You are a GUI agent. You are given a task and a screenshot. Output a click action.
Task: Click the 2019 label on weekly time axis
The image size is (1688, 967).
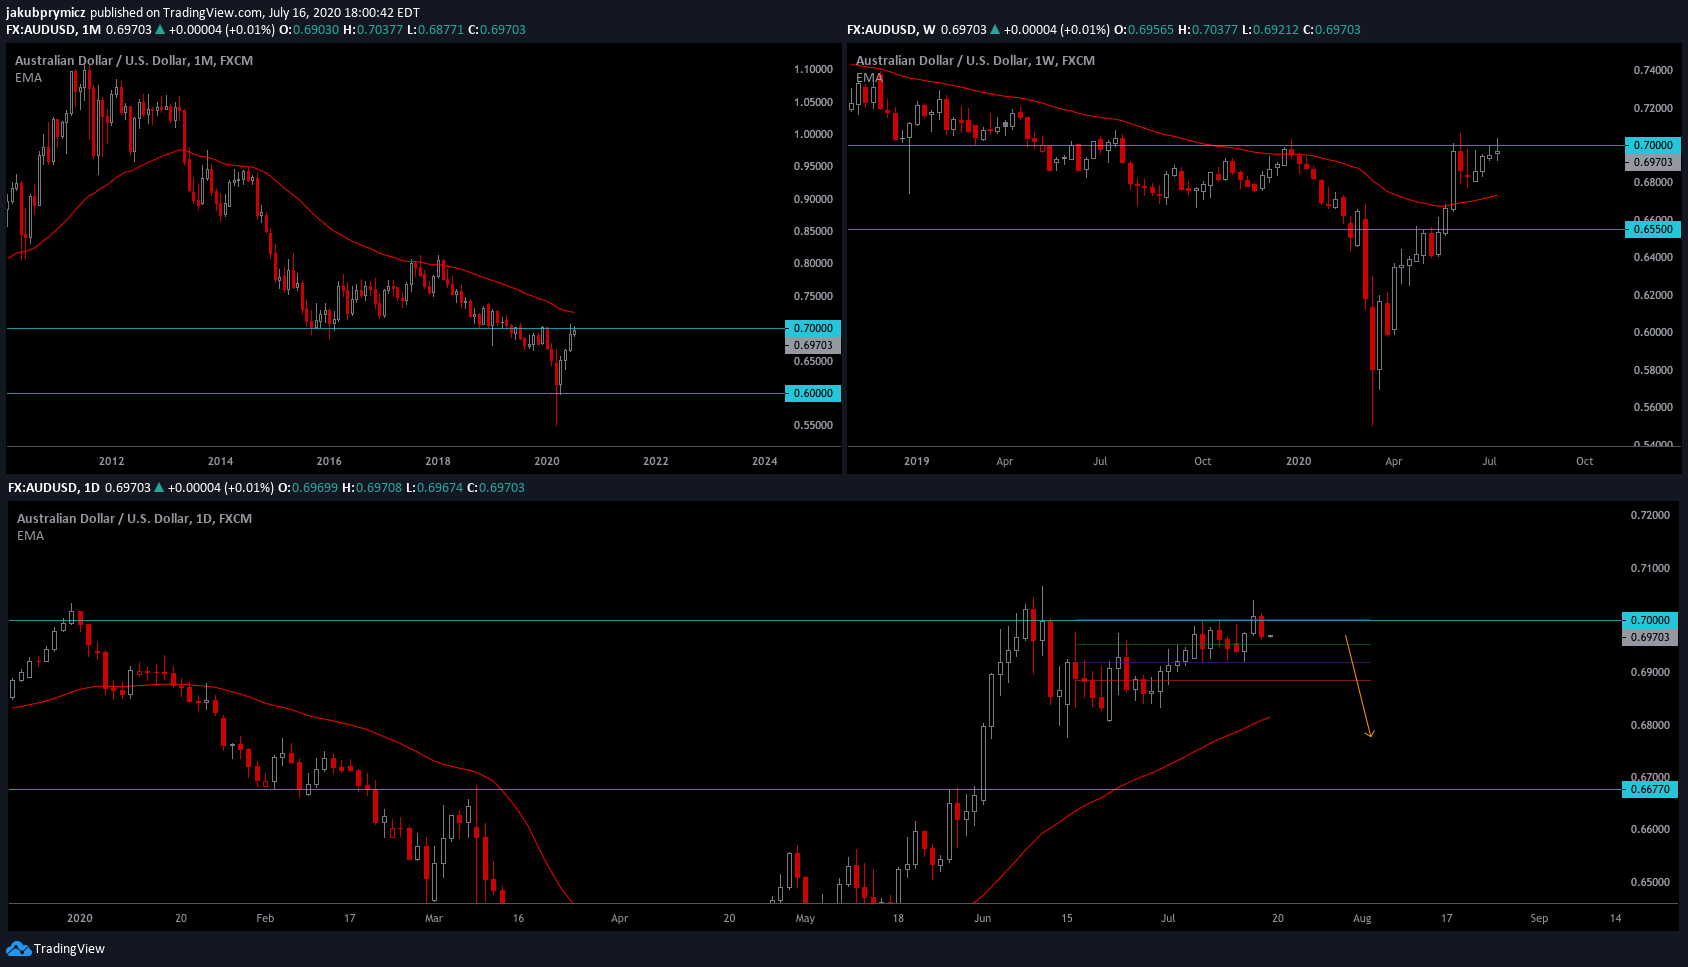point(916,461)
